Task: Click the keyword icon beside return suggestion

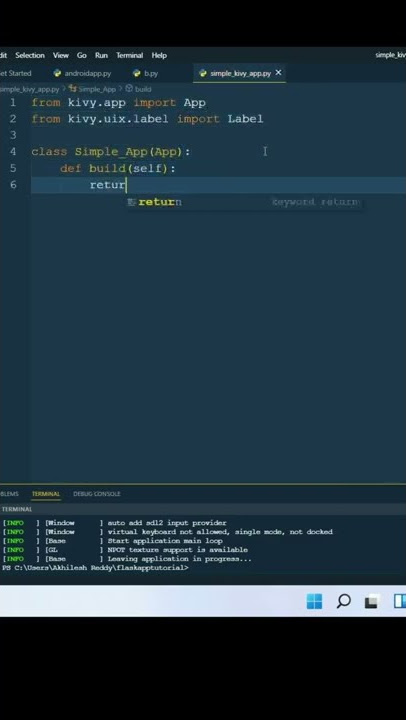Action: pos(131,202)
